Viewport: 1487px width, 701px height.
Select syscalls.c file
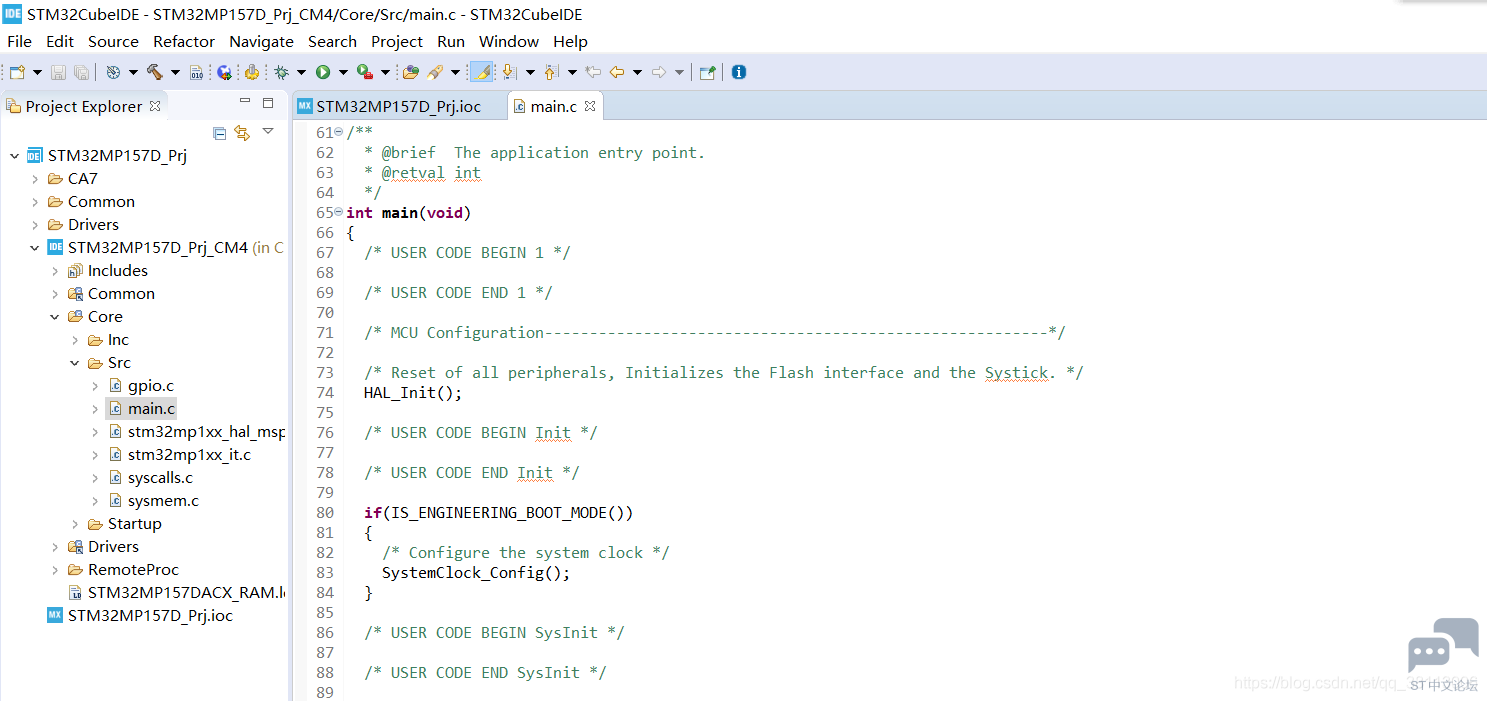(x=160, y=478)
